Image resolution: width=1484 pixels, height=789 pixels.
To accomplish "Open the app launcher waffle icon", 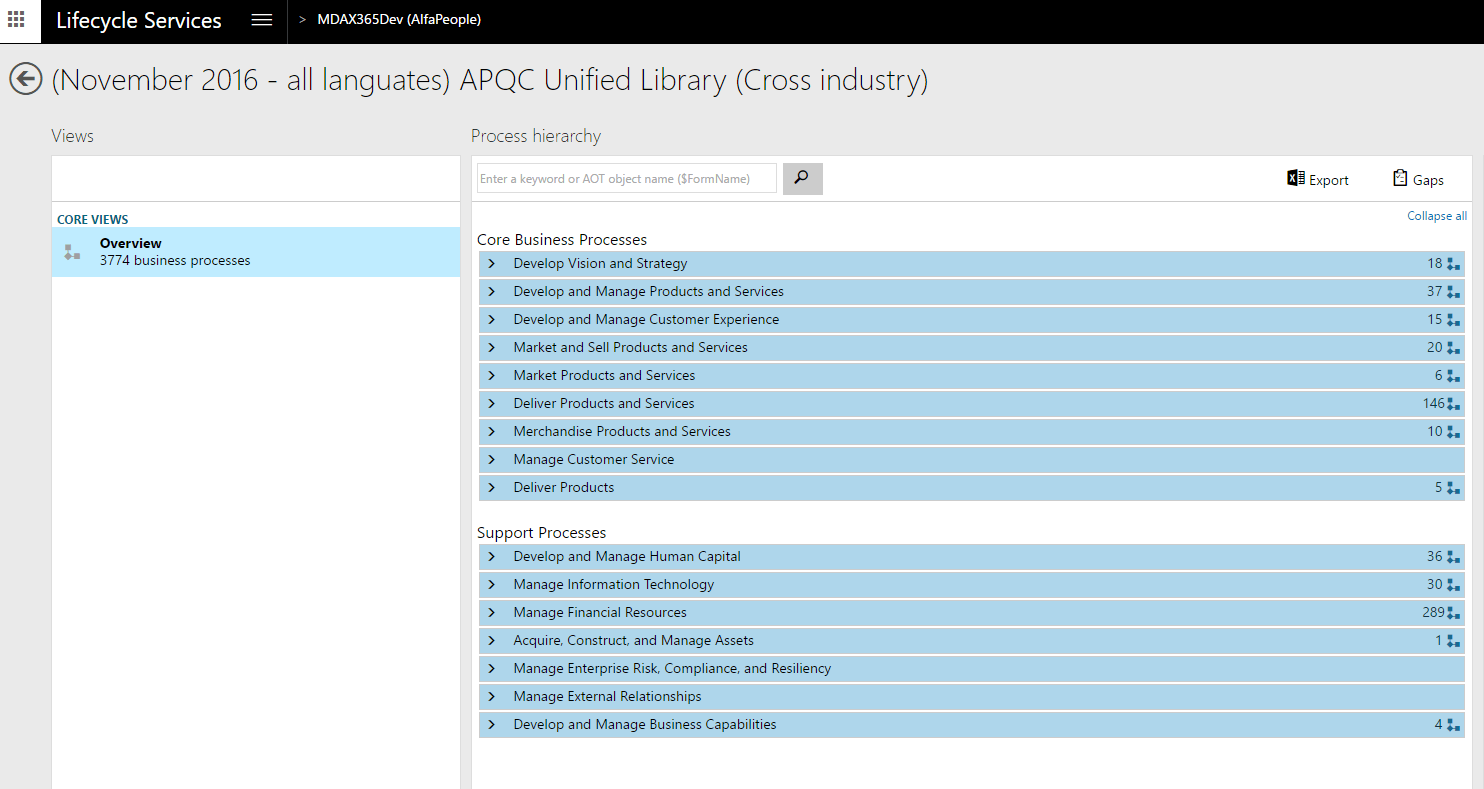I will click(x=16, y=20).
